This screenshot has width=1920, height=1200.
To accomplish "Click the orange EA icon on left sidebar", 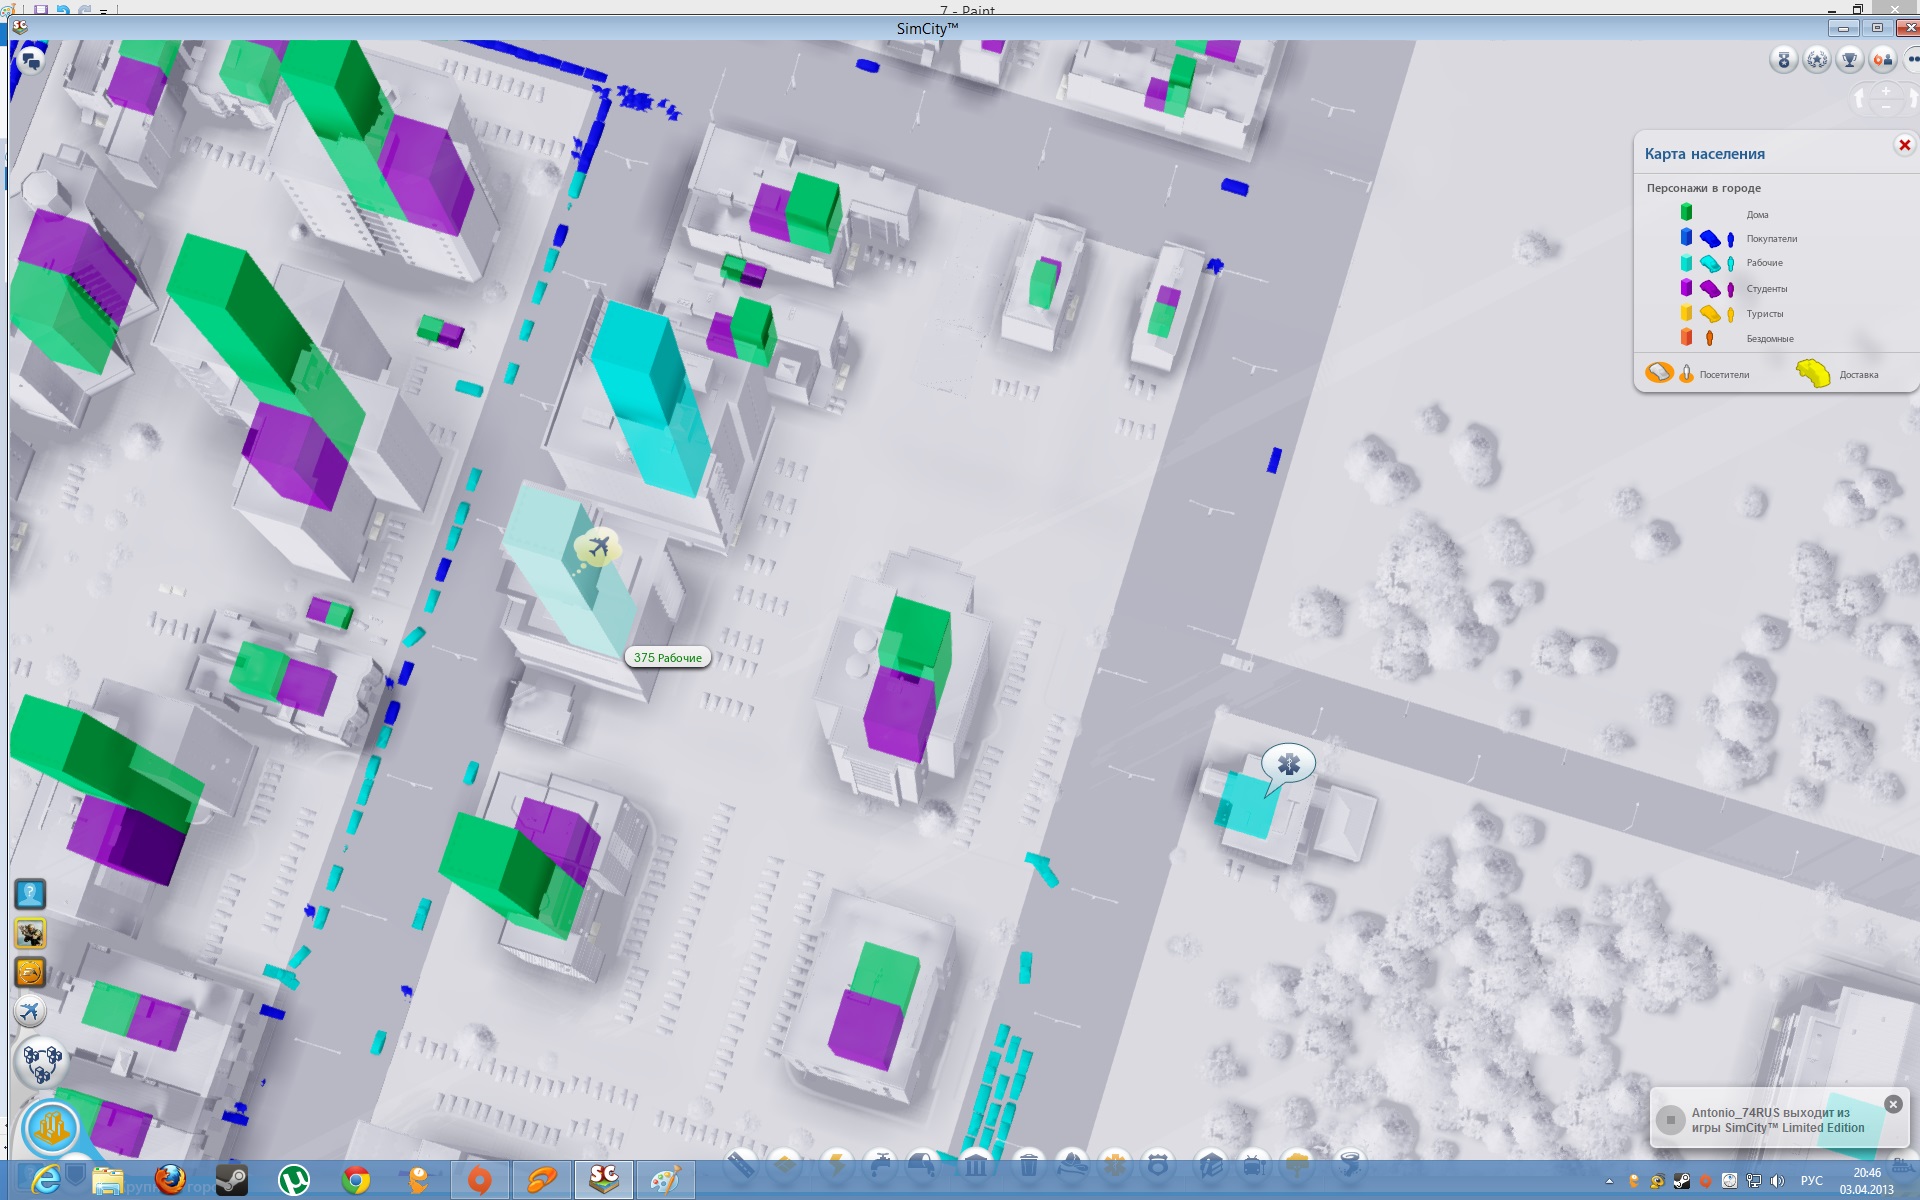I will pyautogui.click(x=30, y=972).
